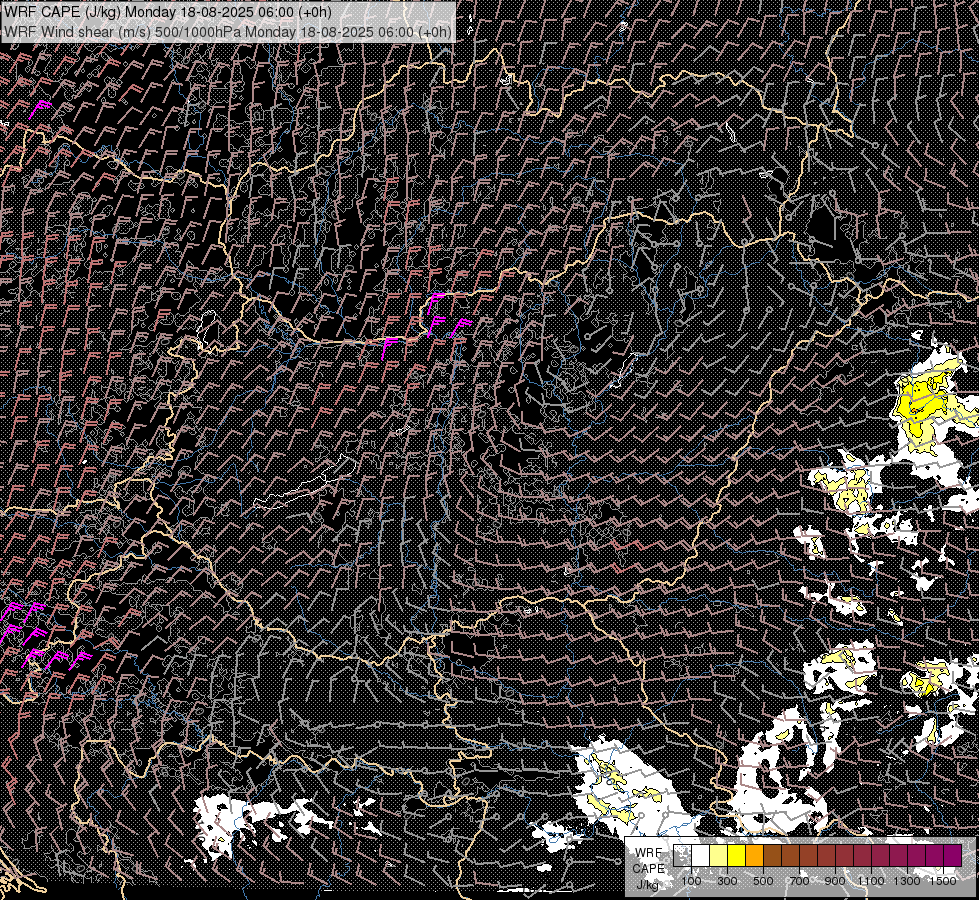979x900 pixels.
Task: Click the orange CAPE legend swatch
Action: 754,855
